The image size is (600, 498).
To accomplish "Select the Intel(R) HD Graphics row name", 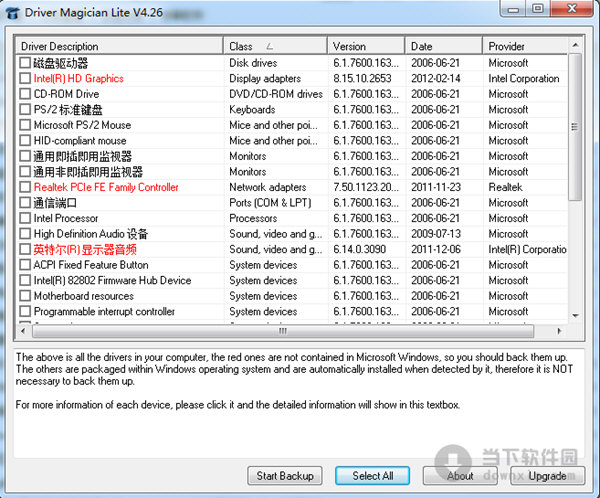I will pyautogui.click(x=79, y=78).
